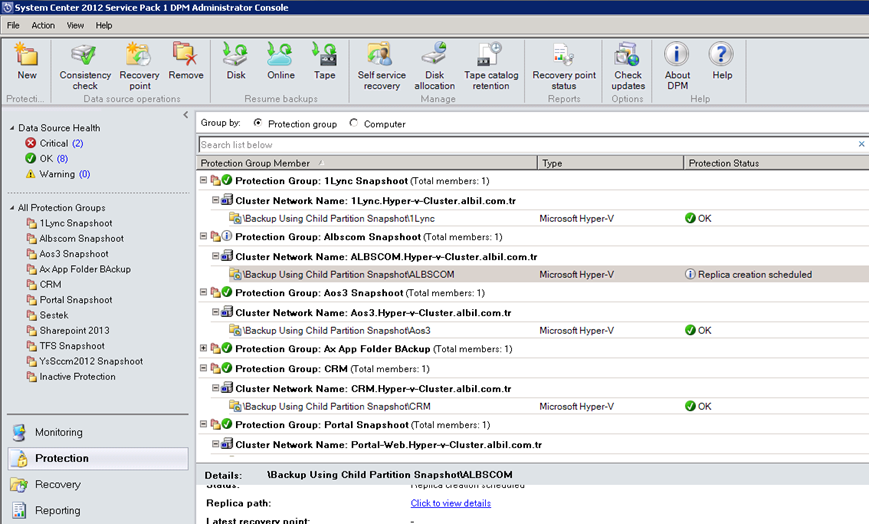869x524 pixels.
Task: Open the File menu
Action: pyautogui.click(x=13, y=26)
